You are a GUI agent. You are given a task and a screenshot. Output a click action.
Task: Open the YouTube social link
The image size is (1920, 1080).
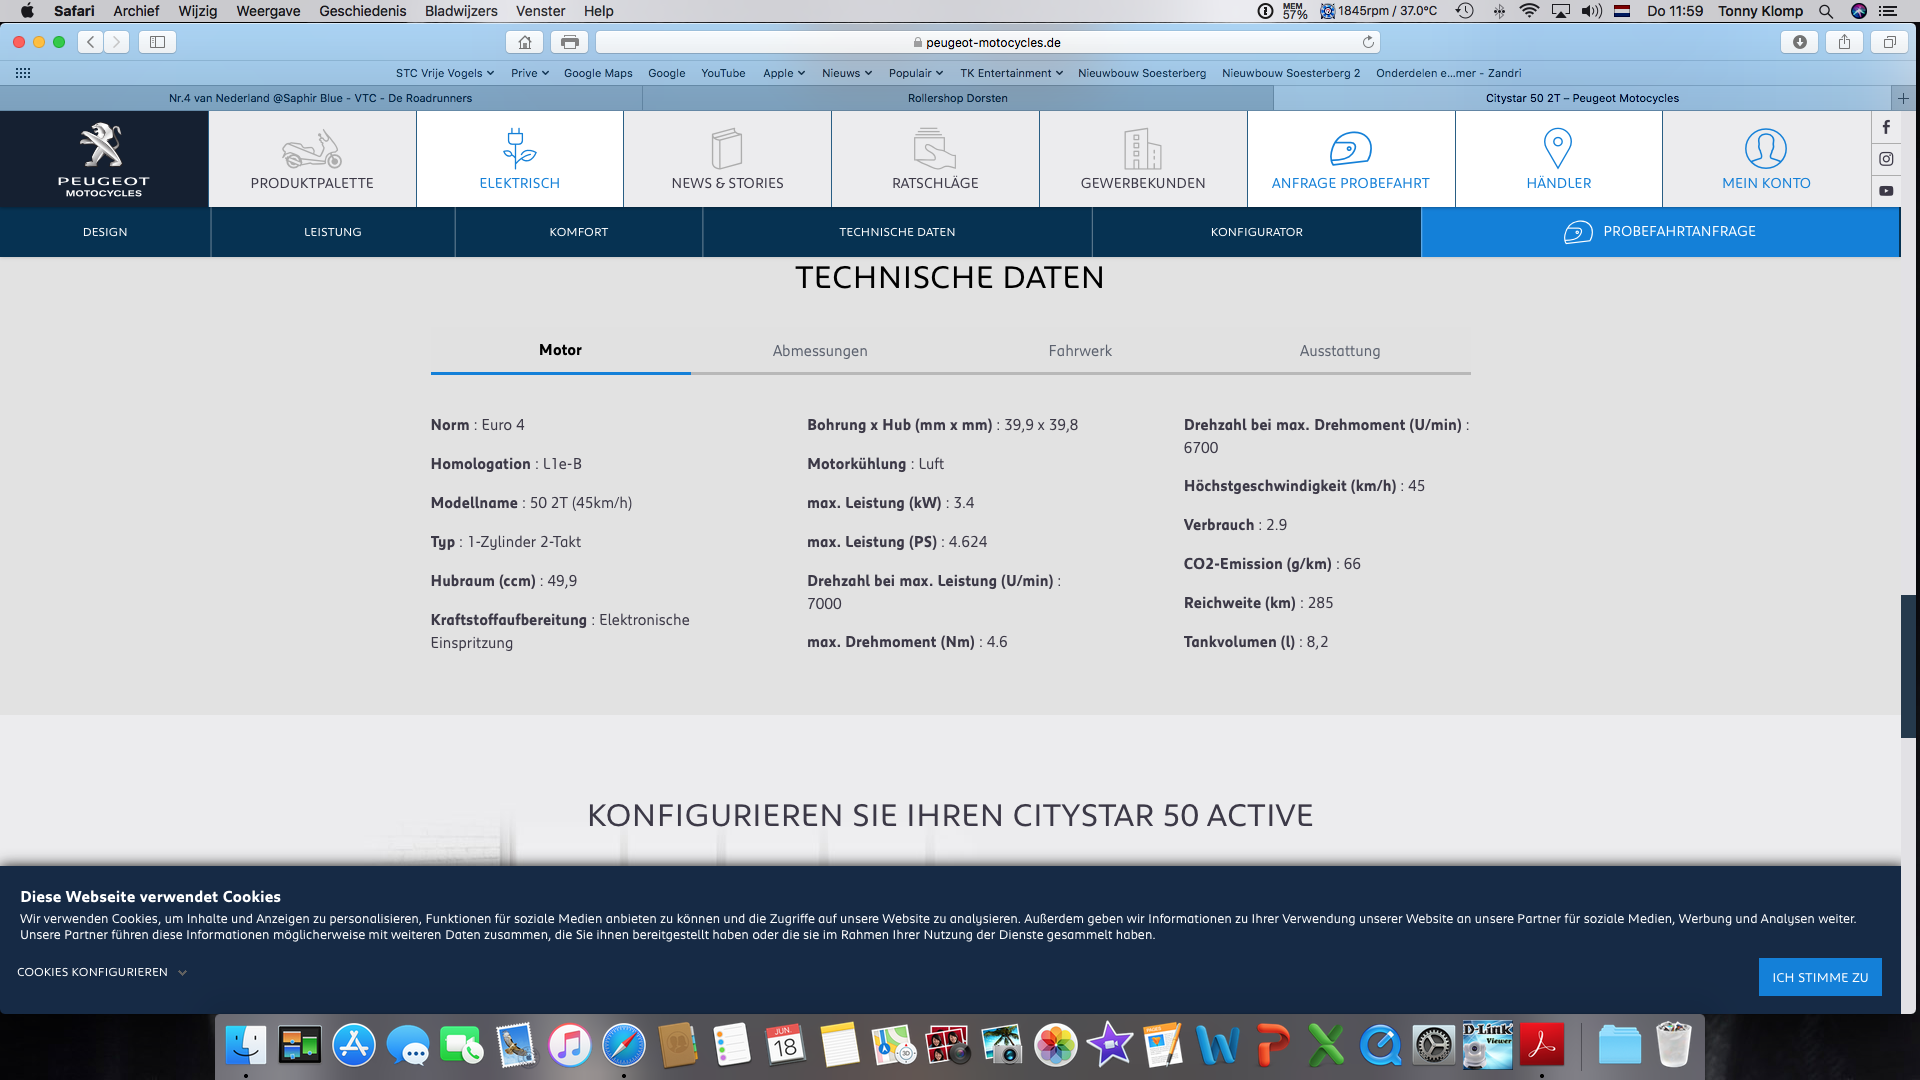coord(1886,191)
